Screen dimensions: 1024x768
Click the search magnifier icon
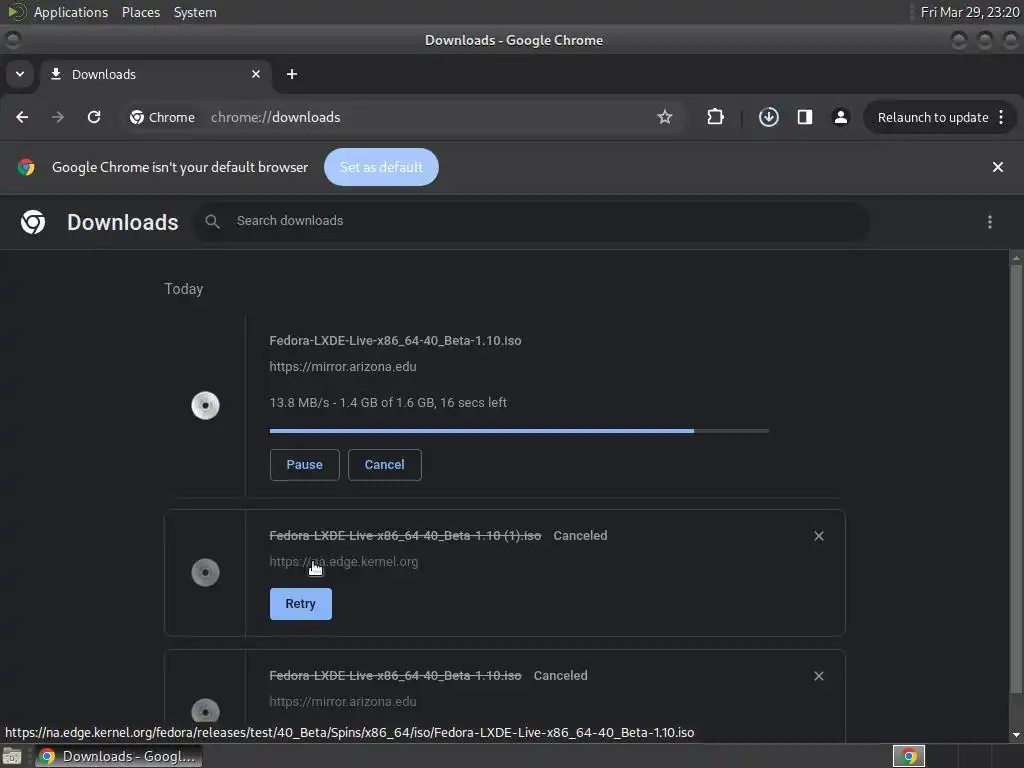pos(212,221)
